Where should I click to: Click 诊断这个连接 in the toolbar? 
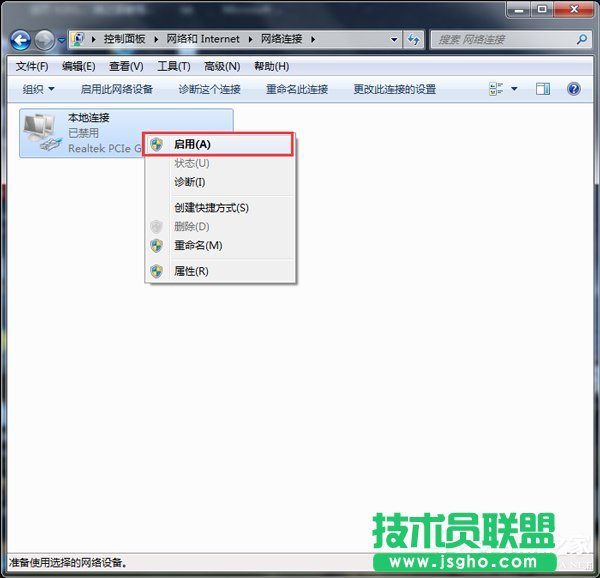tap(209, 90)
